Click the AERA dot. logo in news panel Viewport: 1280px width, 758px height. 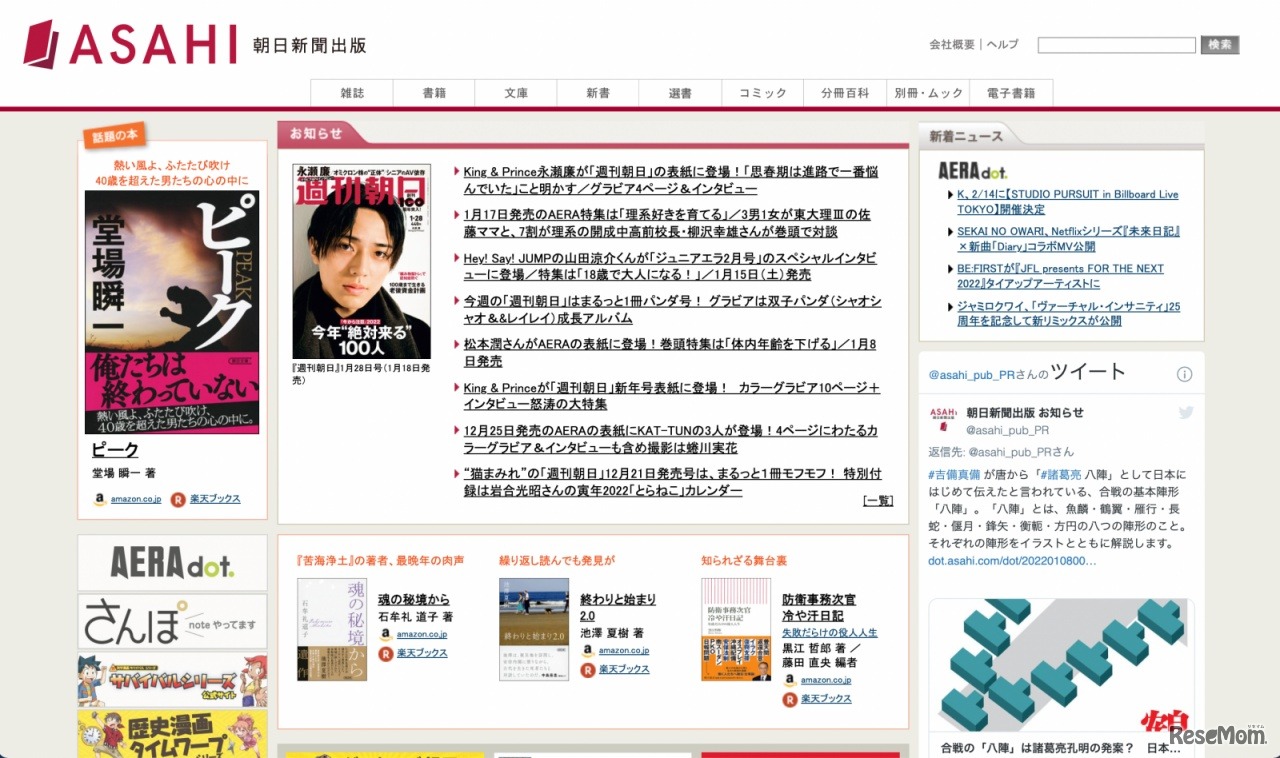(972, 171)
